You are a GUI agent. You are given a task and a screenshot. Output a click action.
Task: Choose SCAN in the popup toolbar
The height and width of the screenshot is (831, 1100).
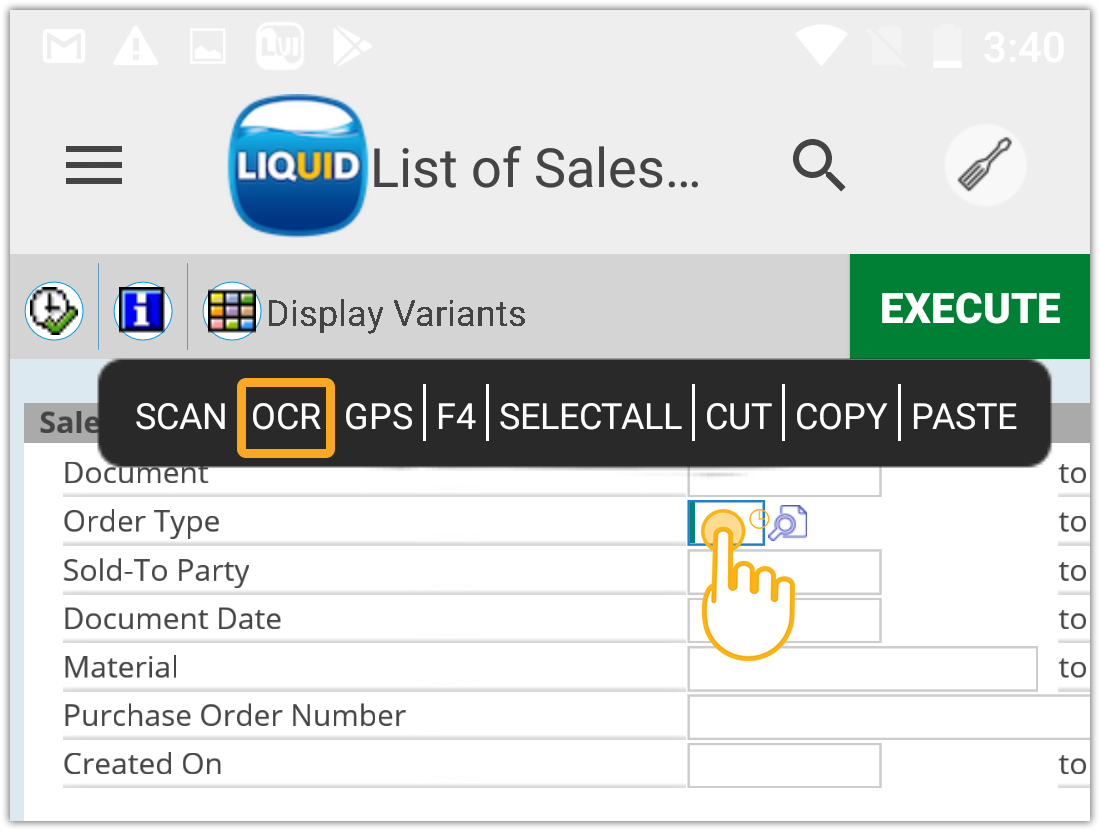(x=181, y=417)
